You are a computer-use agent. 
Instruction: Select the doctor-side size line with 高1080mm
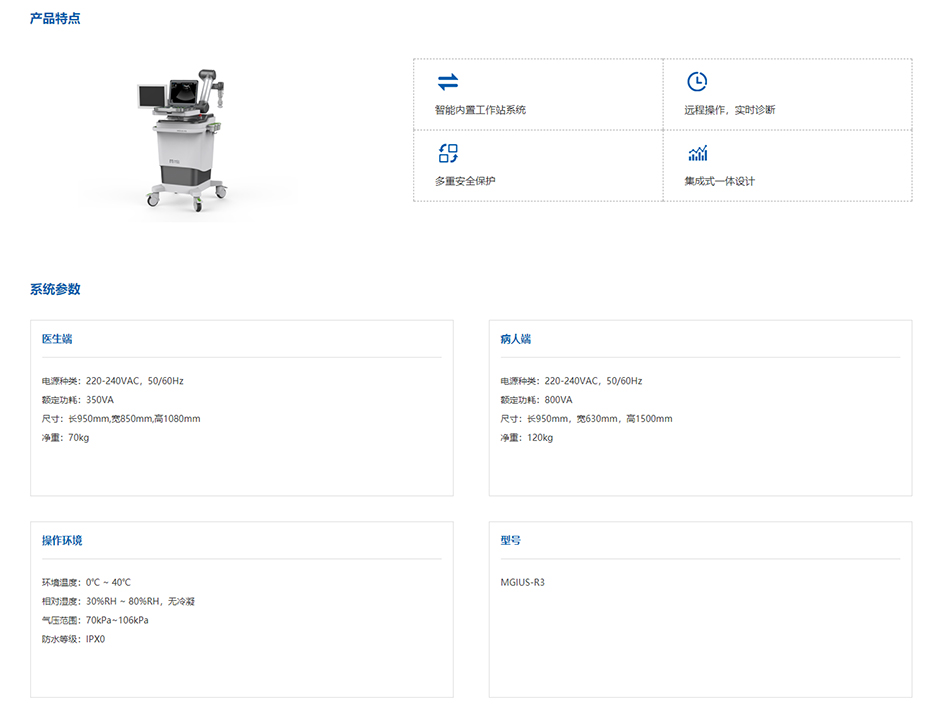pos(121,419)
